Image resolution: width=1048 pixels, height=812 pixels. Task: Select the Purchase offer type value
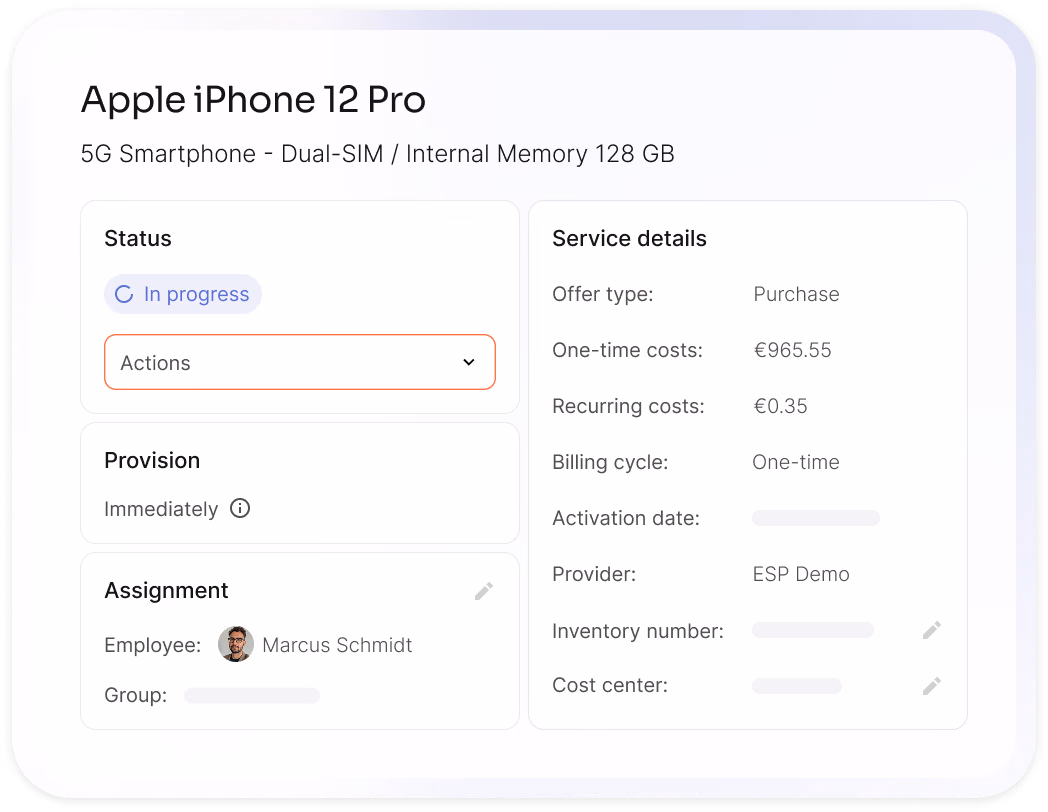pos(796,294)
